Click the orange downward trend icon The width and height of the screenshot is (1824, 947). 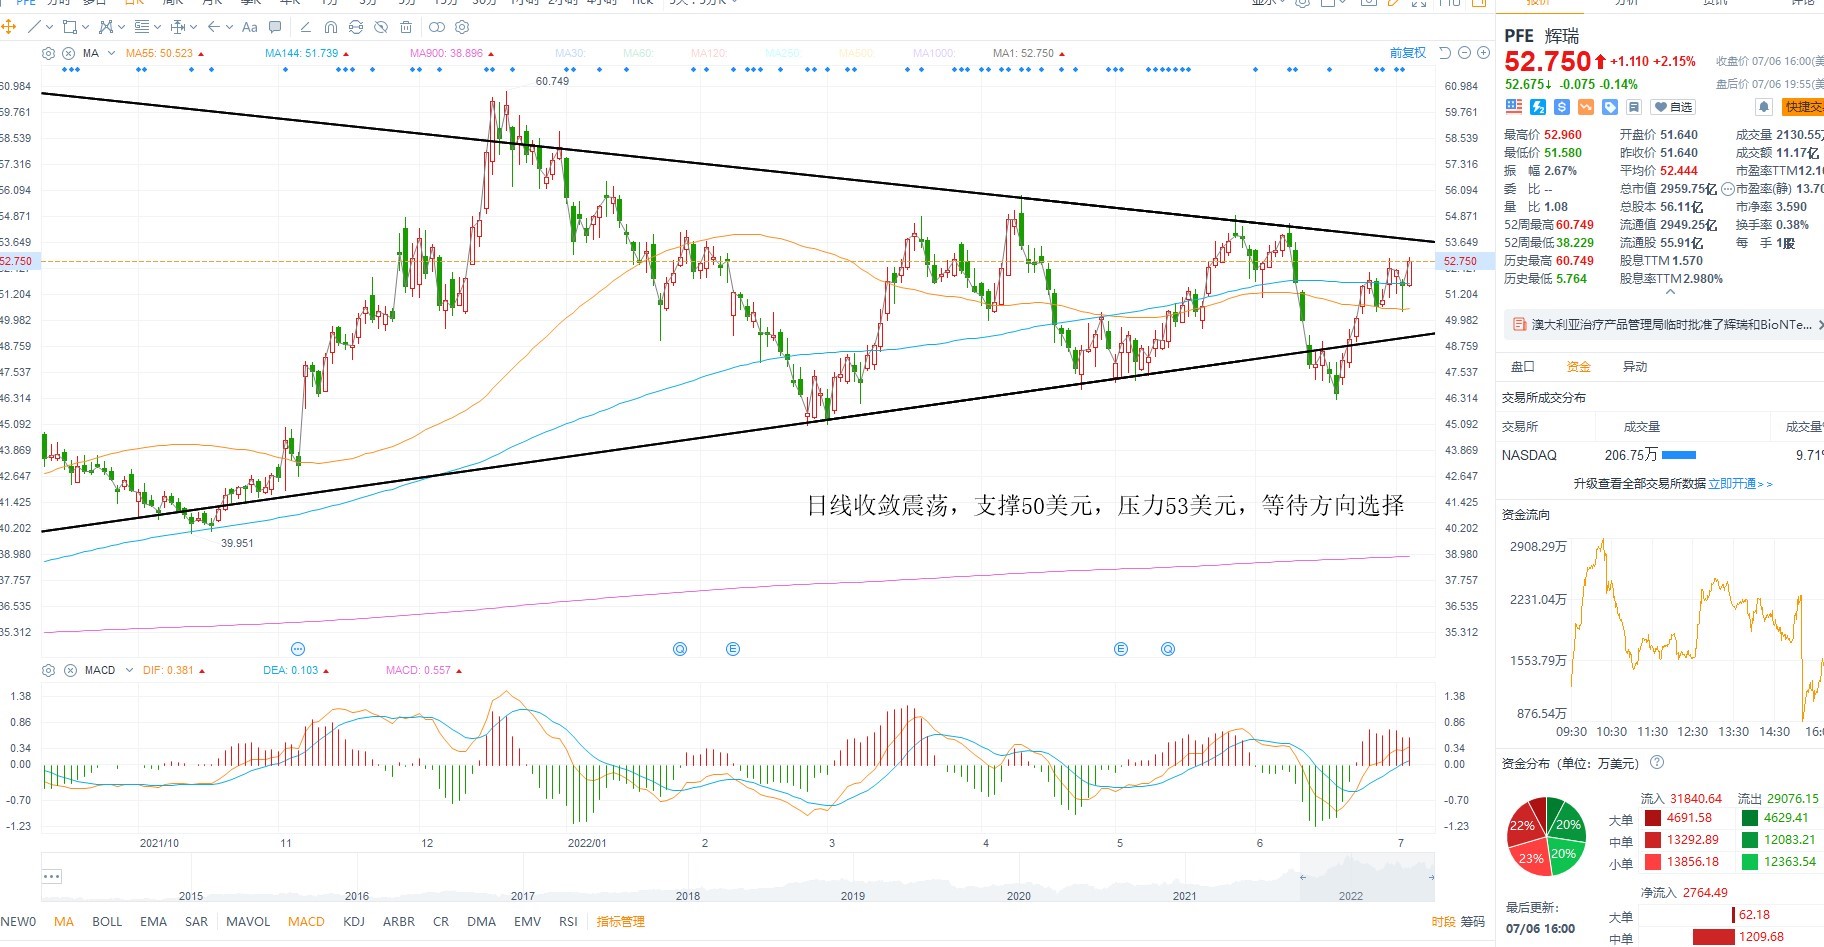[x=1586, y=106]
